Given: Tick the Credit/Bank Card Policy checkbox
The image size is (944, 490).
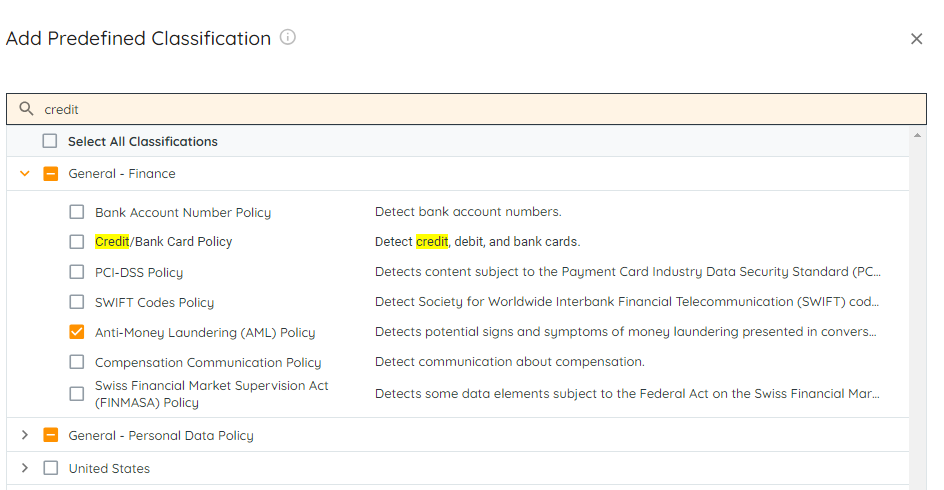Looking at the screenshot, I should pos(77,241).
